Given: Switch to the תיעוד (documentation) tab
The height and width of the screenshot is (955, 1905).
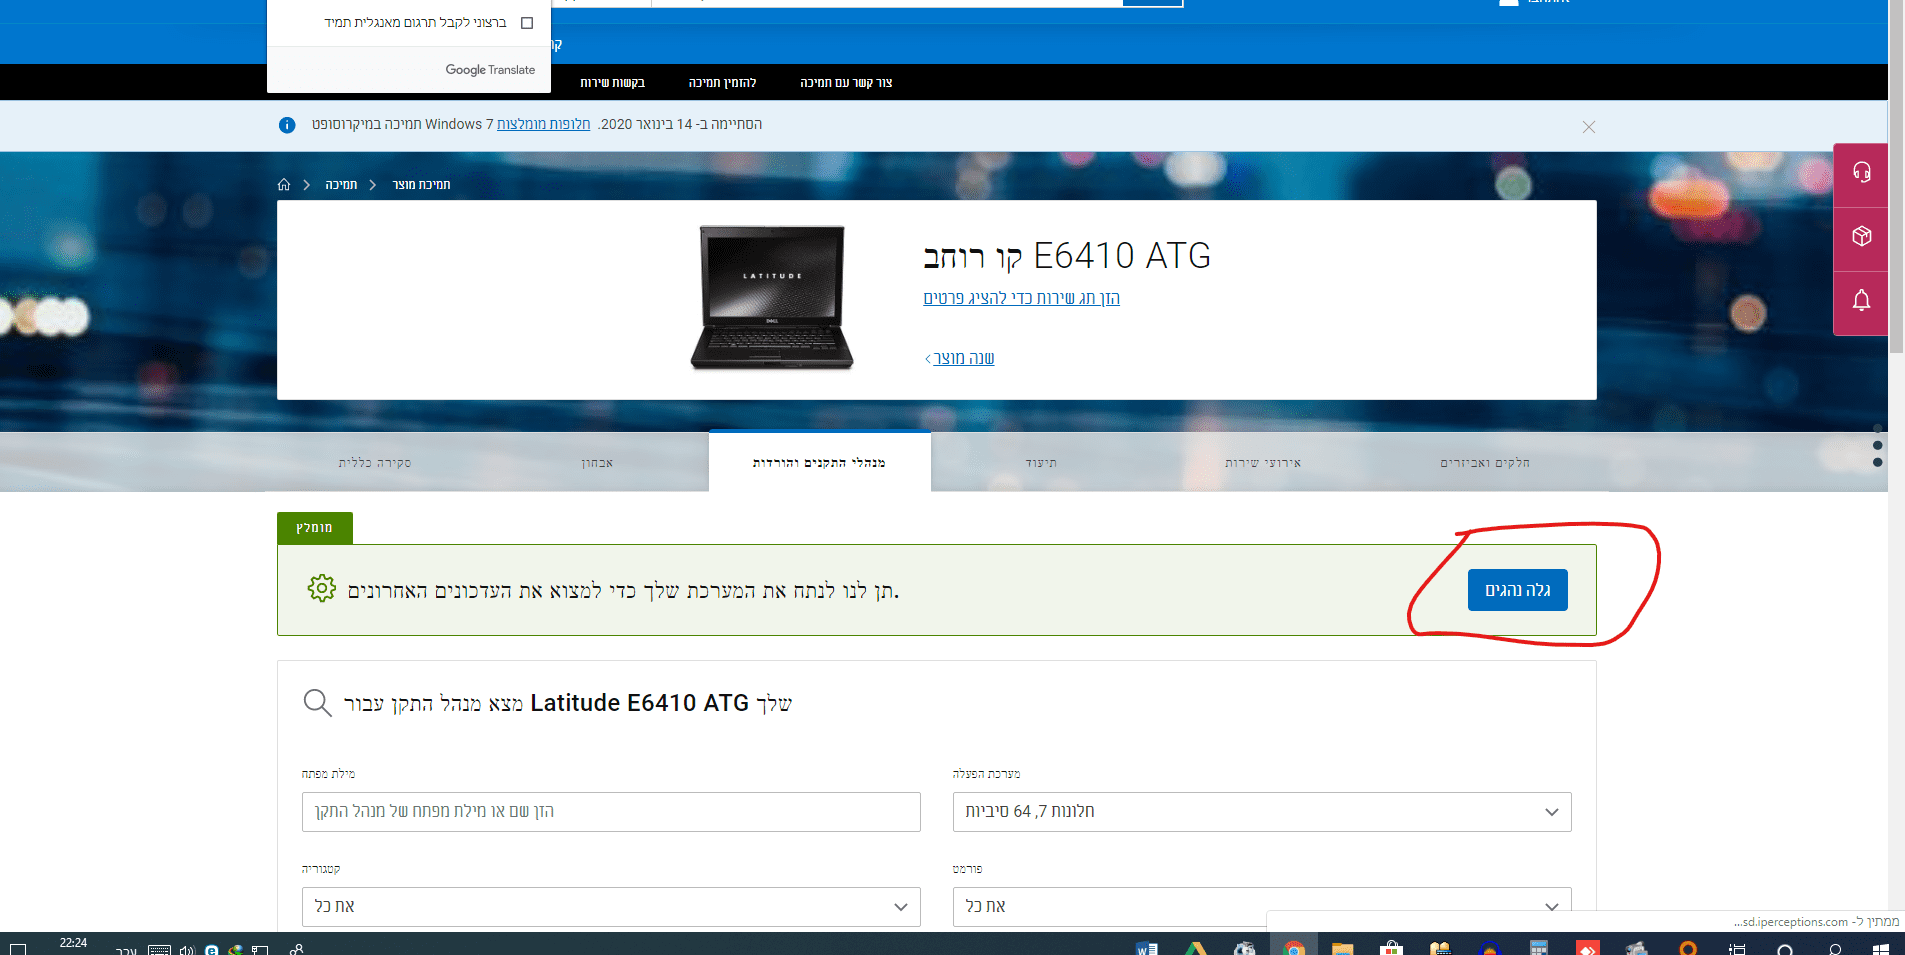Looking at the screenshot, I should tap(1043, 462).
